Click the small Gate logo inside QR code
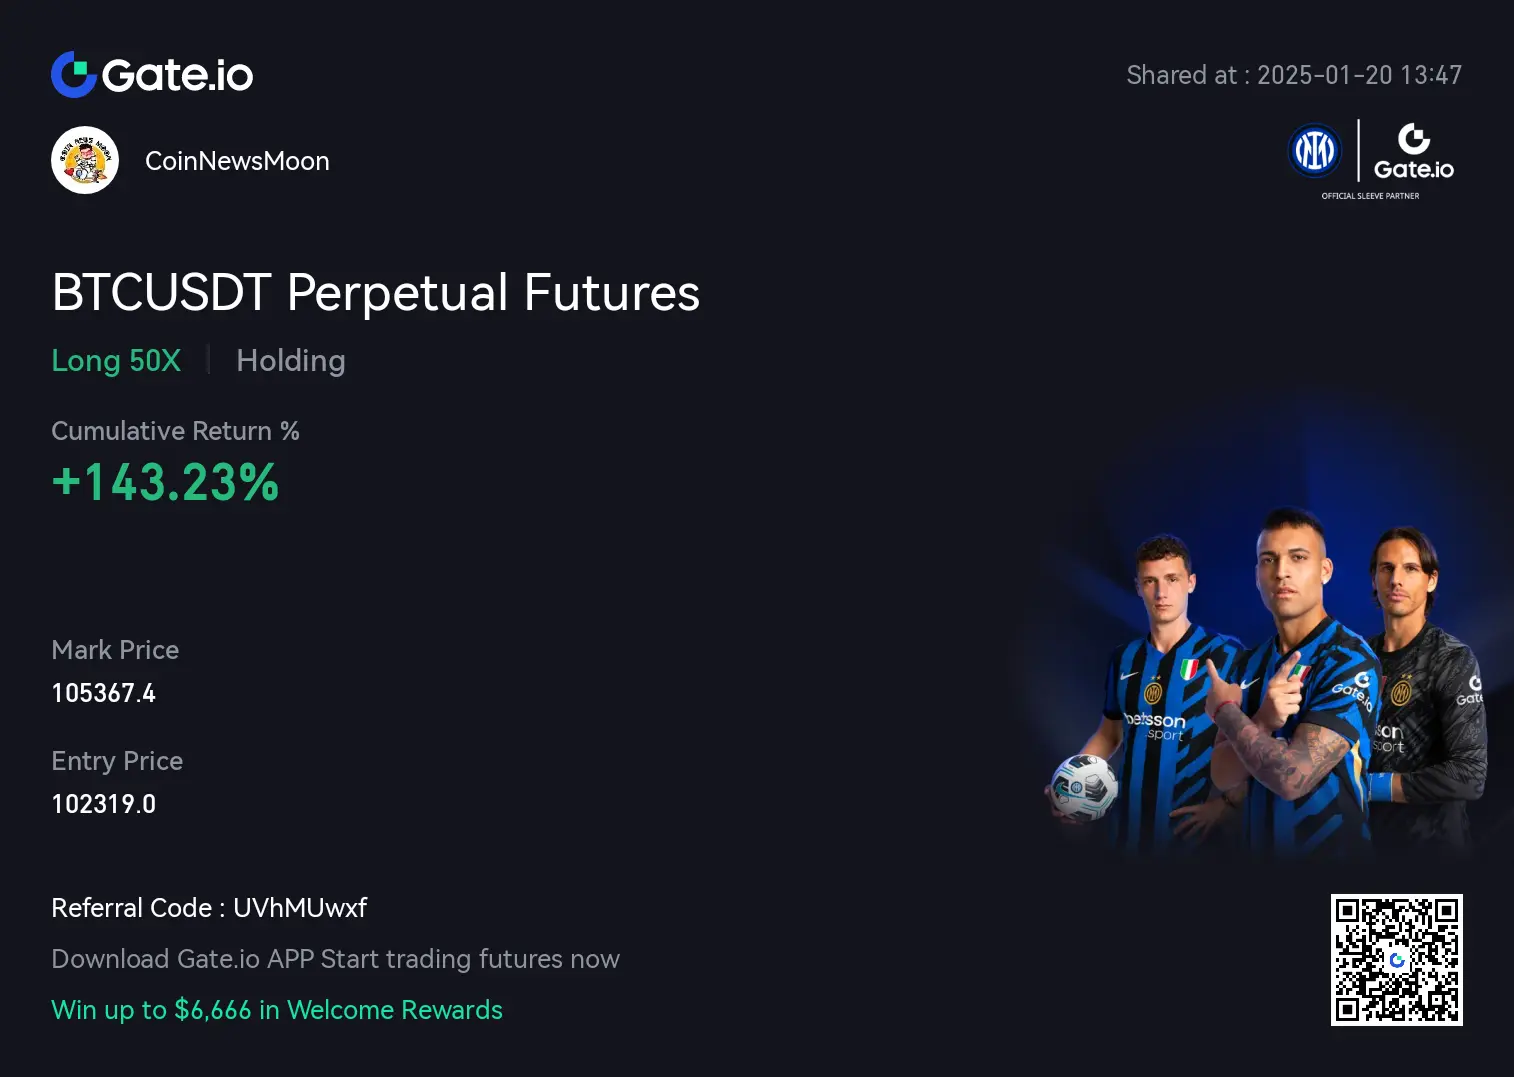1514x1077 pixels. tap(1397, 960)
